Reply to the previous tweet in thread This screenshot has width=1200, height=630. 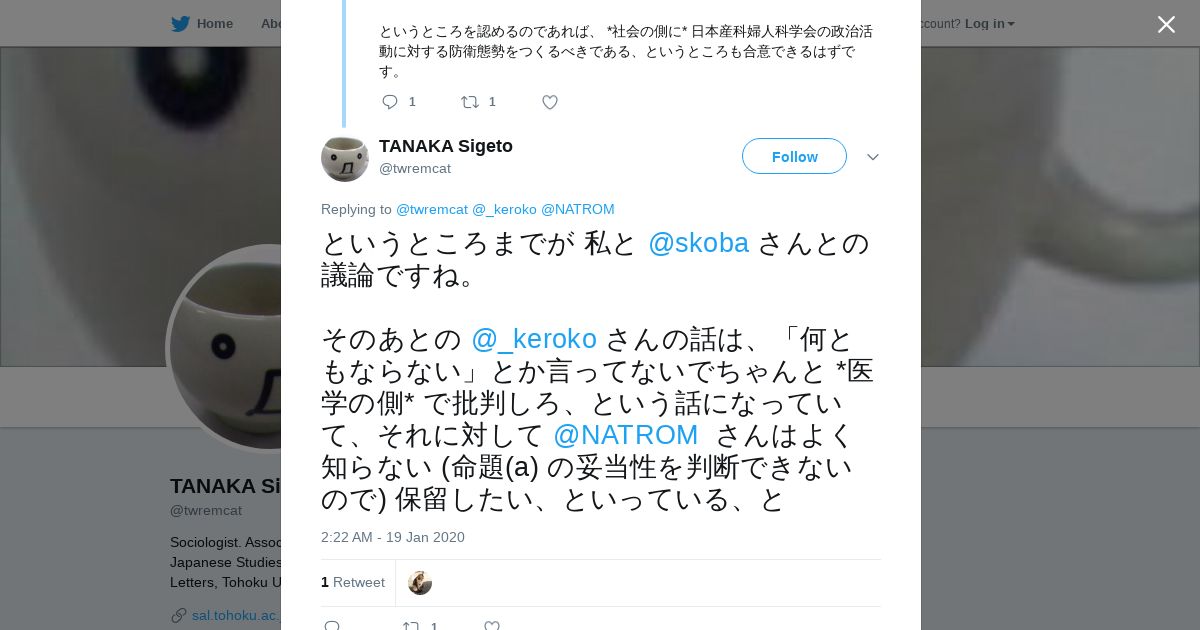tap(390, 102)
